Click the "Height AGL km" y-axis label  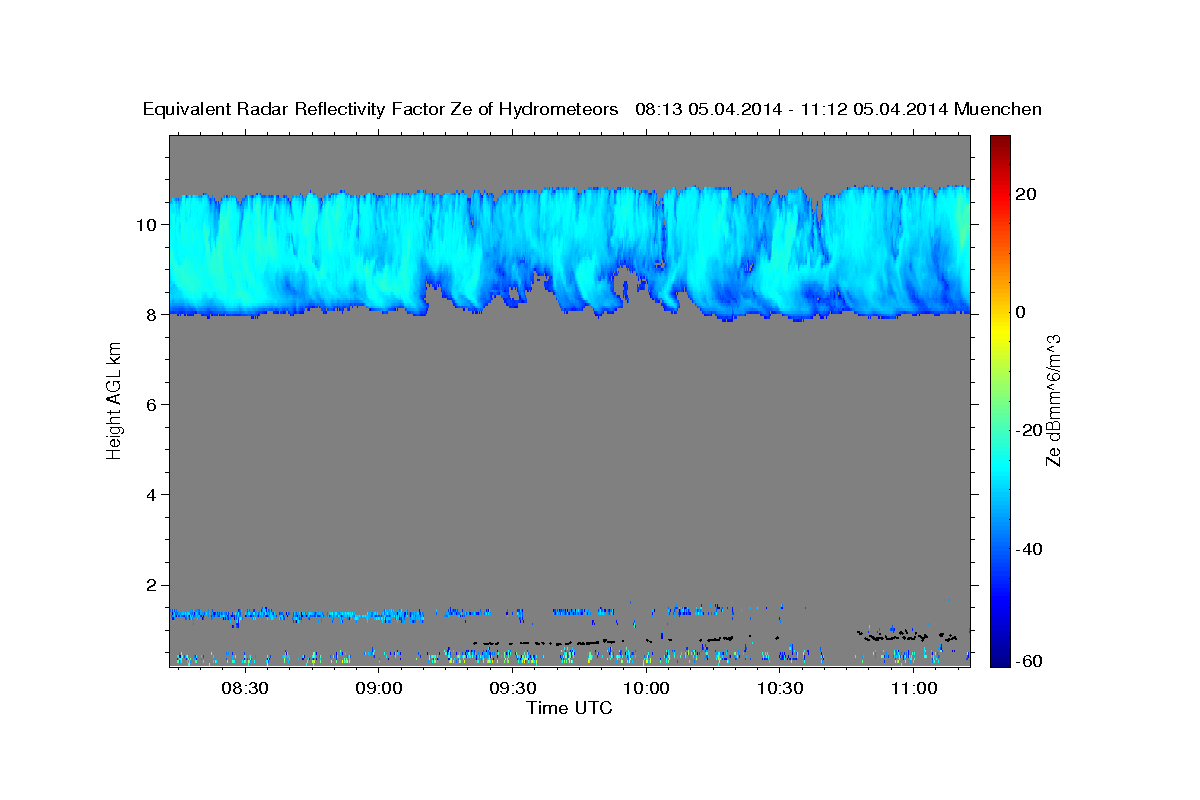tap(114, 401)
